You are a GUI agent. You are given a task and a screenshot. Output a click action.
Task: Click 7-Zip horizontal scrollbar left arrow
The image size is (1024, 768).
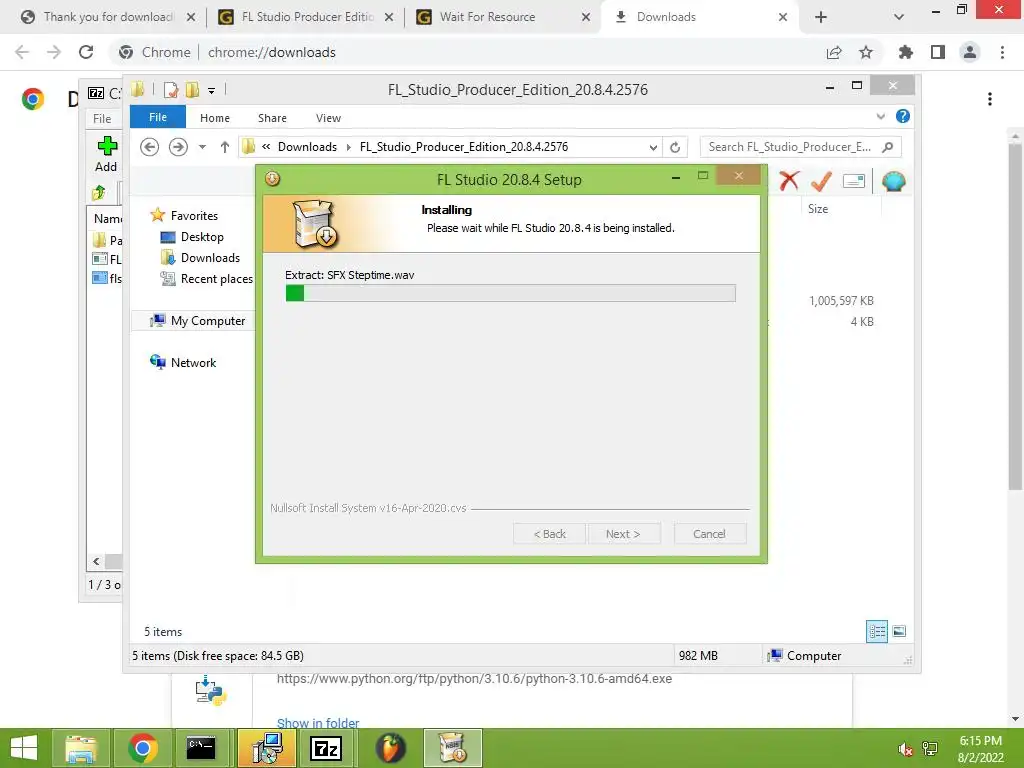click(96, 561)
